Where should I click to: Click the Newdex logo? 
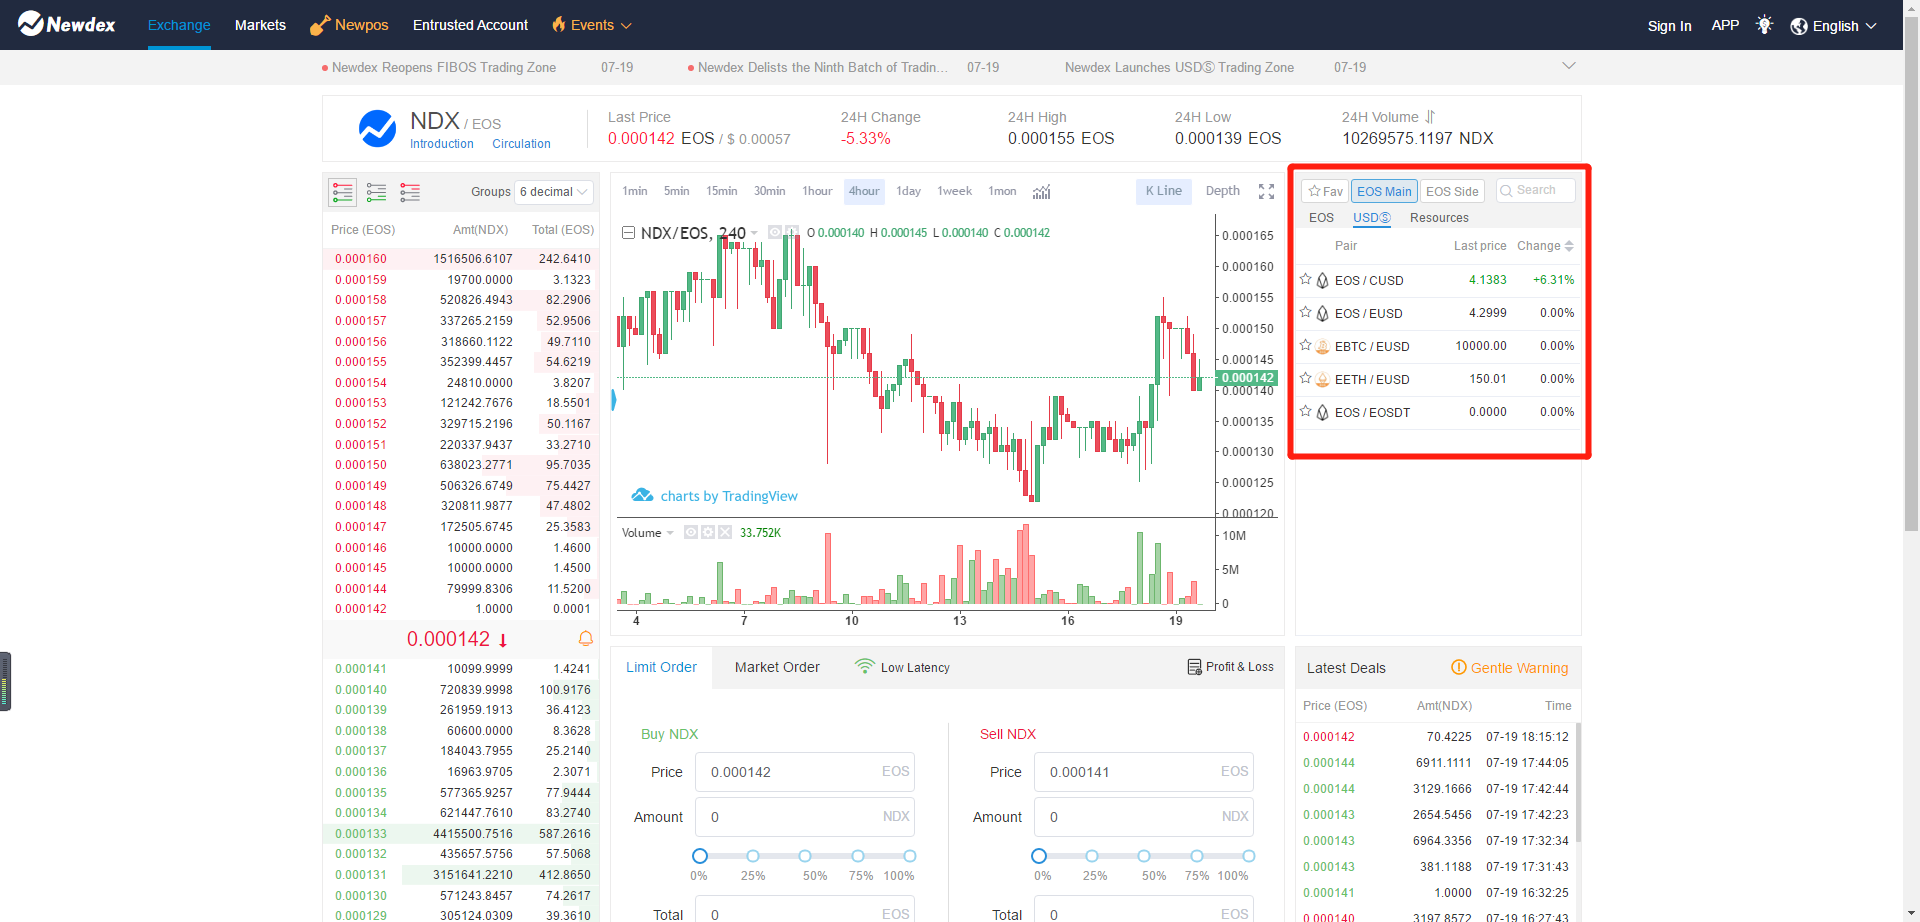pyautogui.click(x=67, y=24)
